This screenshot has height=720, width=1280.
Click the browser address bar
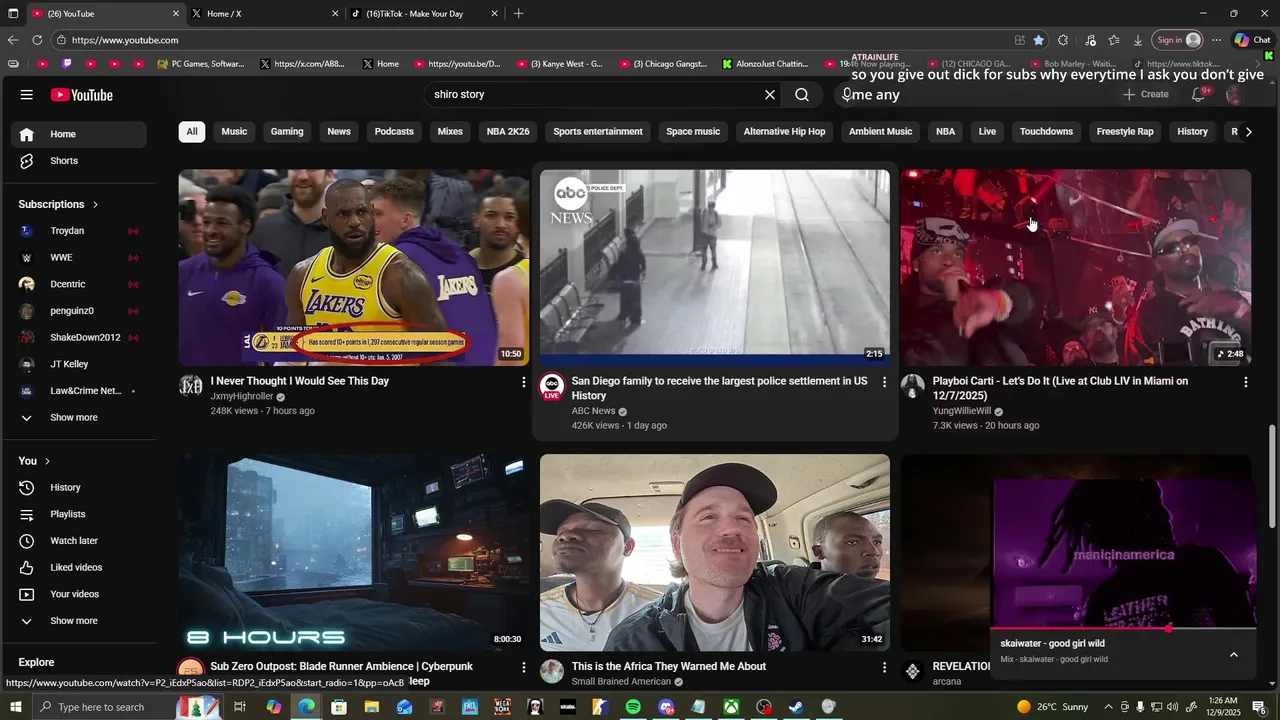click(530, 40)
